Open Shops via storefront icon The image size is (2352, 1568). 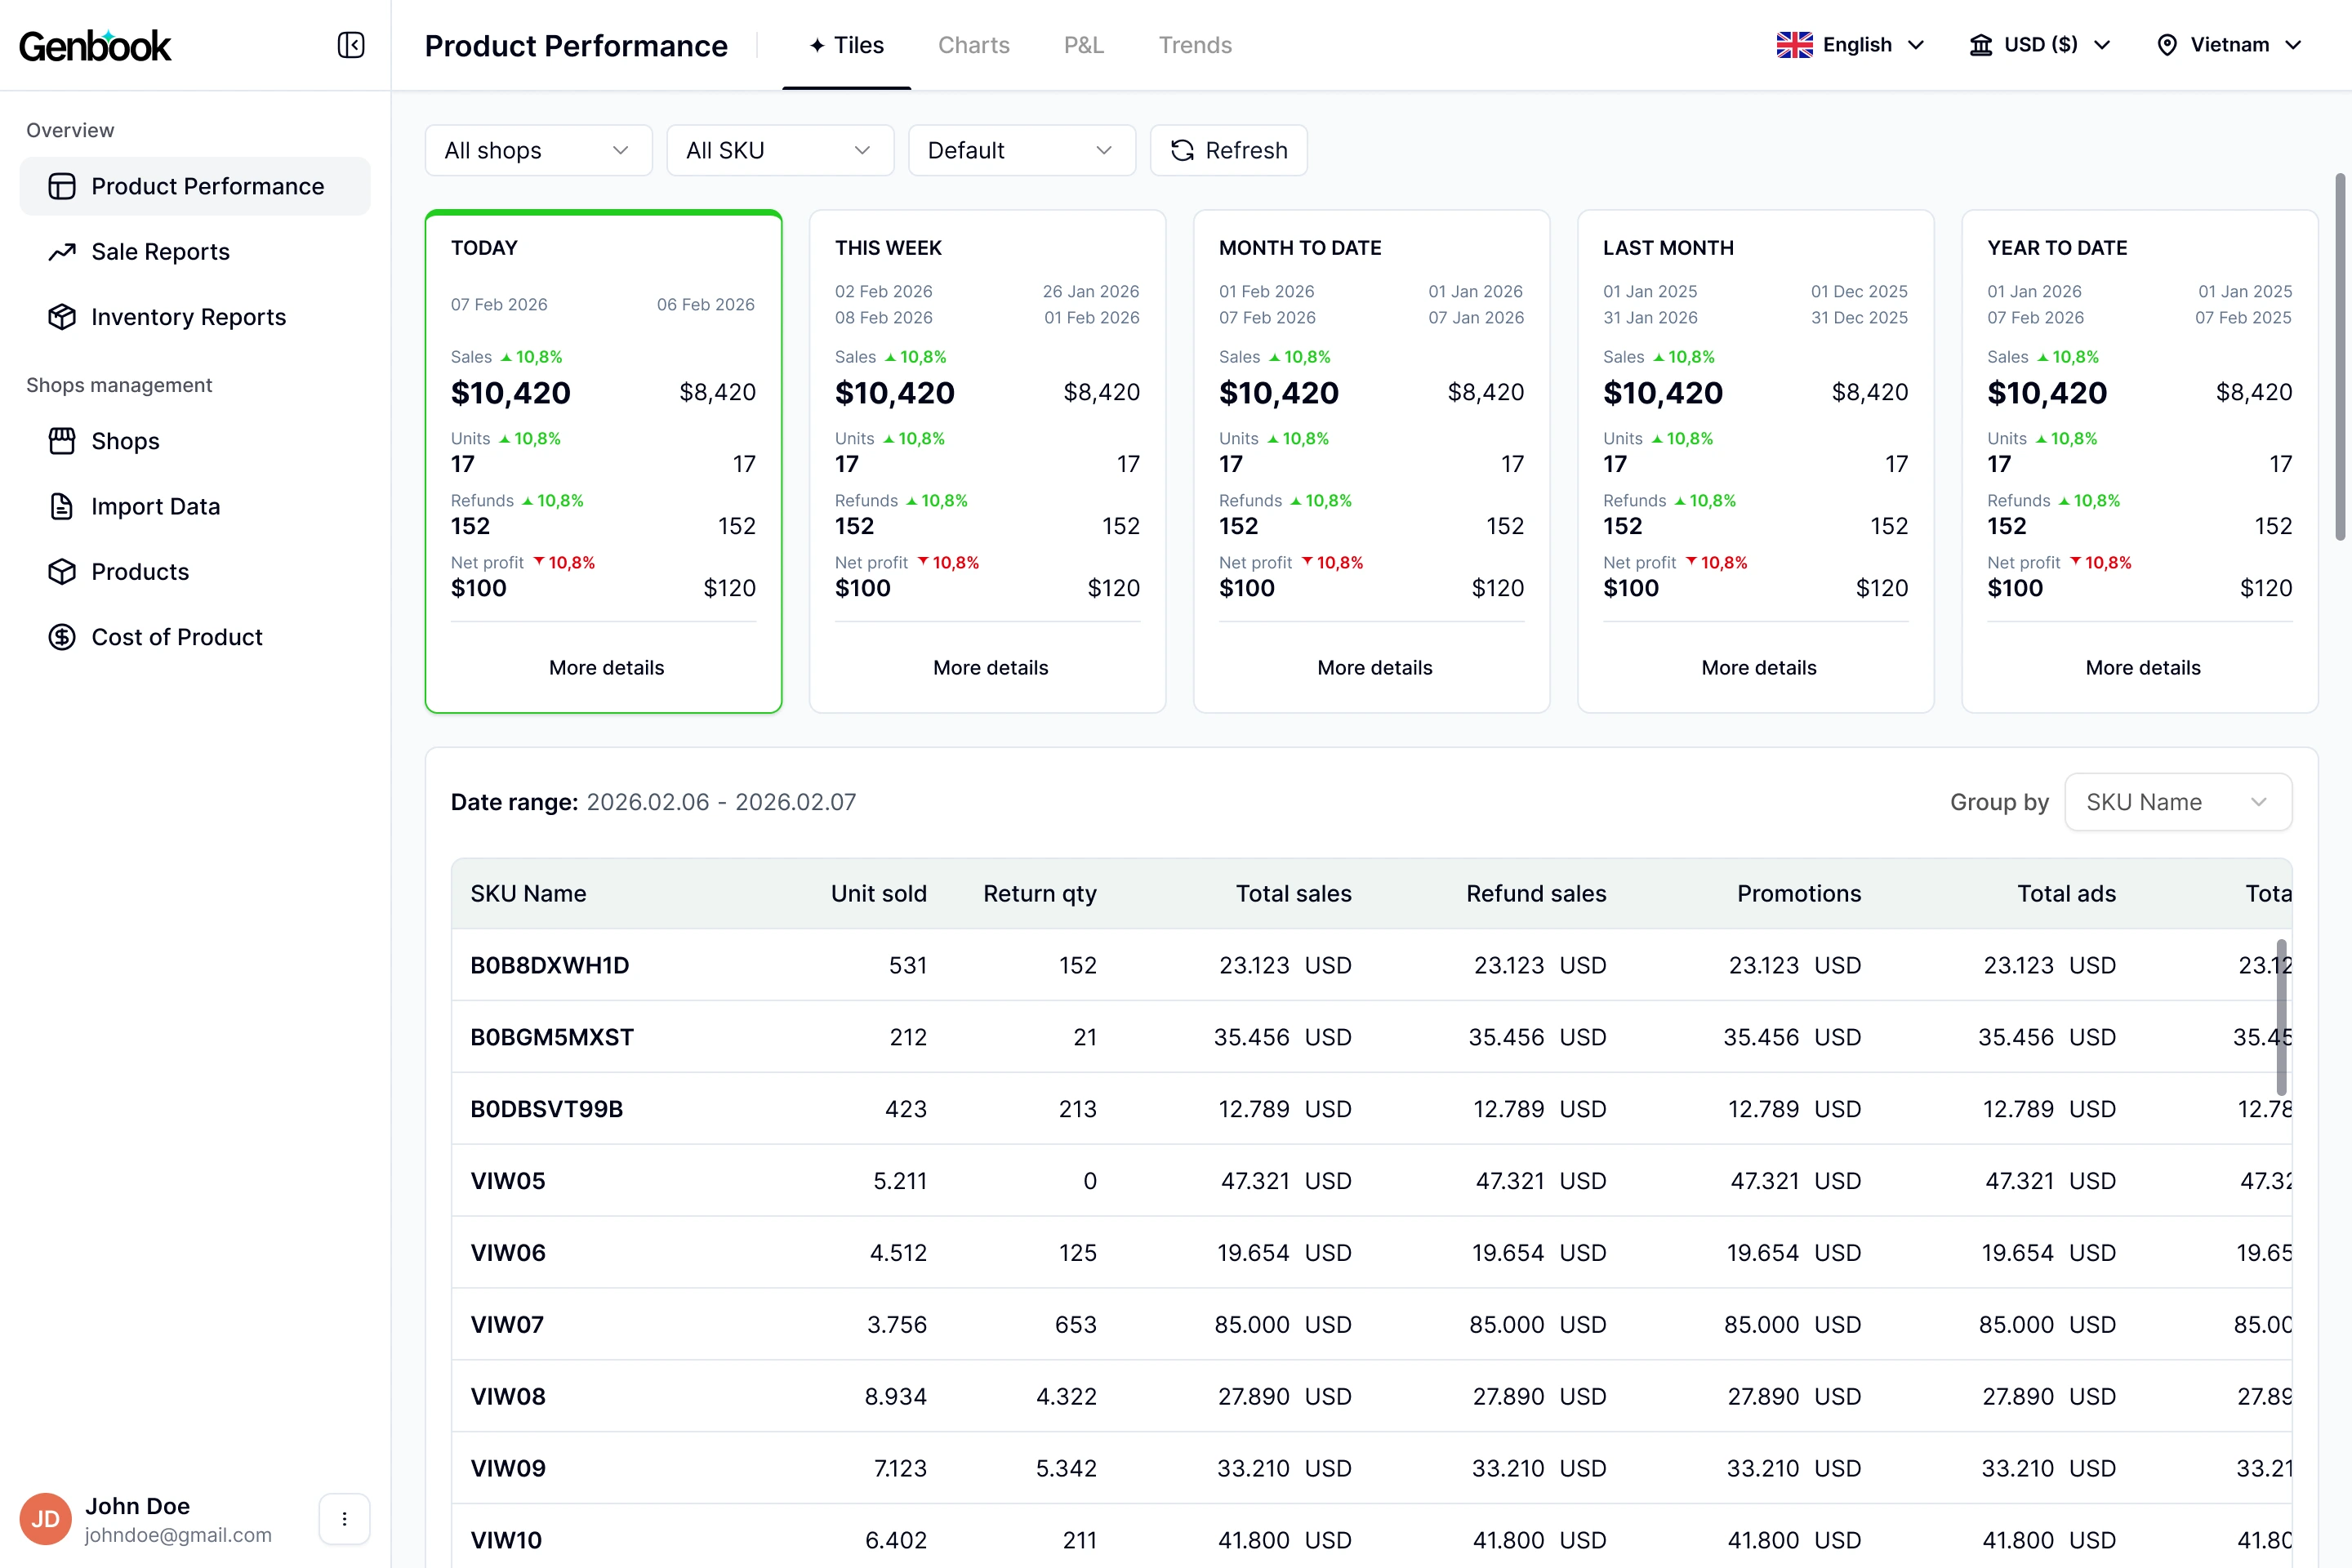[62, 441]
